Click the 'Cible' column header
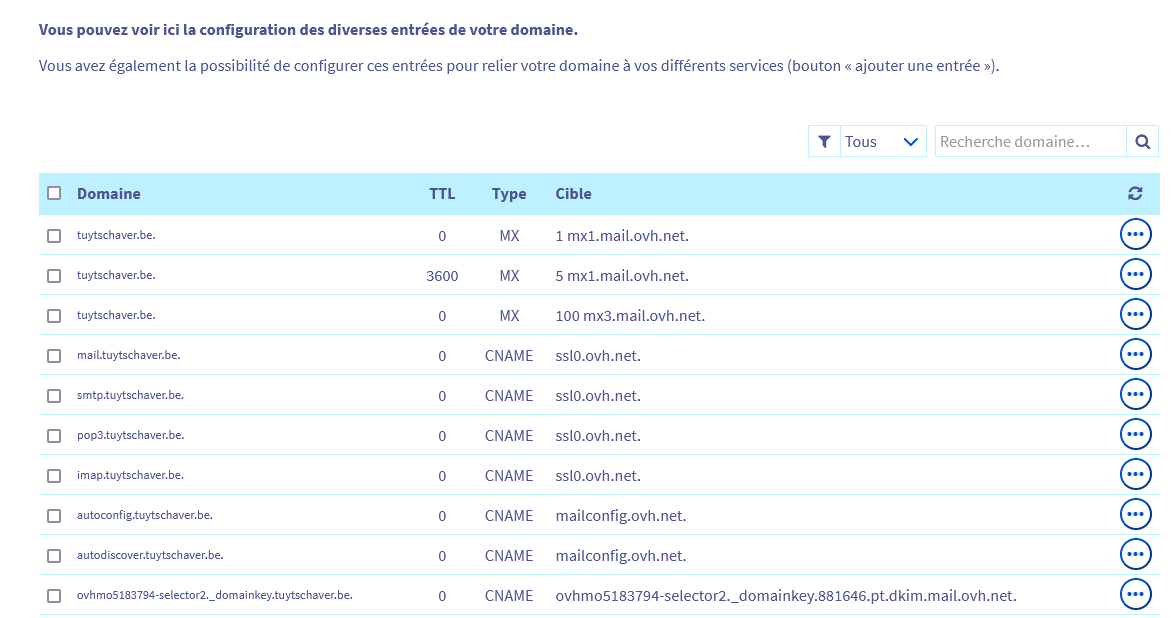The width and height of the screenshot is (1176, 618). coord(573,194)
